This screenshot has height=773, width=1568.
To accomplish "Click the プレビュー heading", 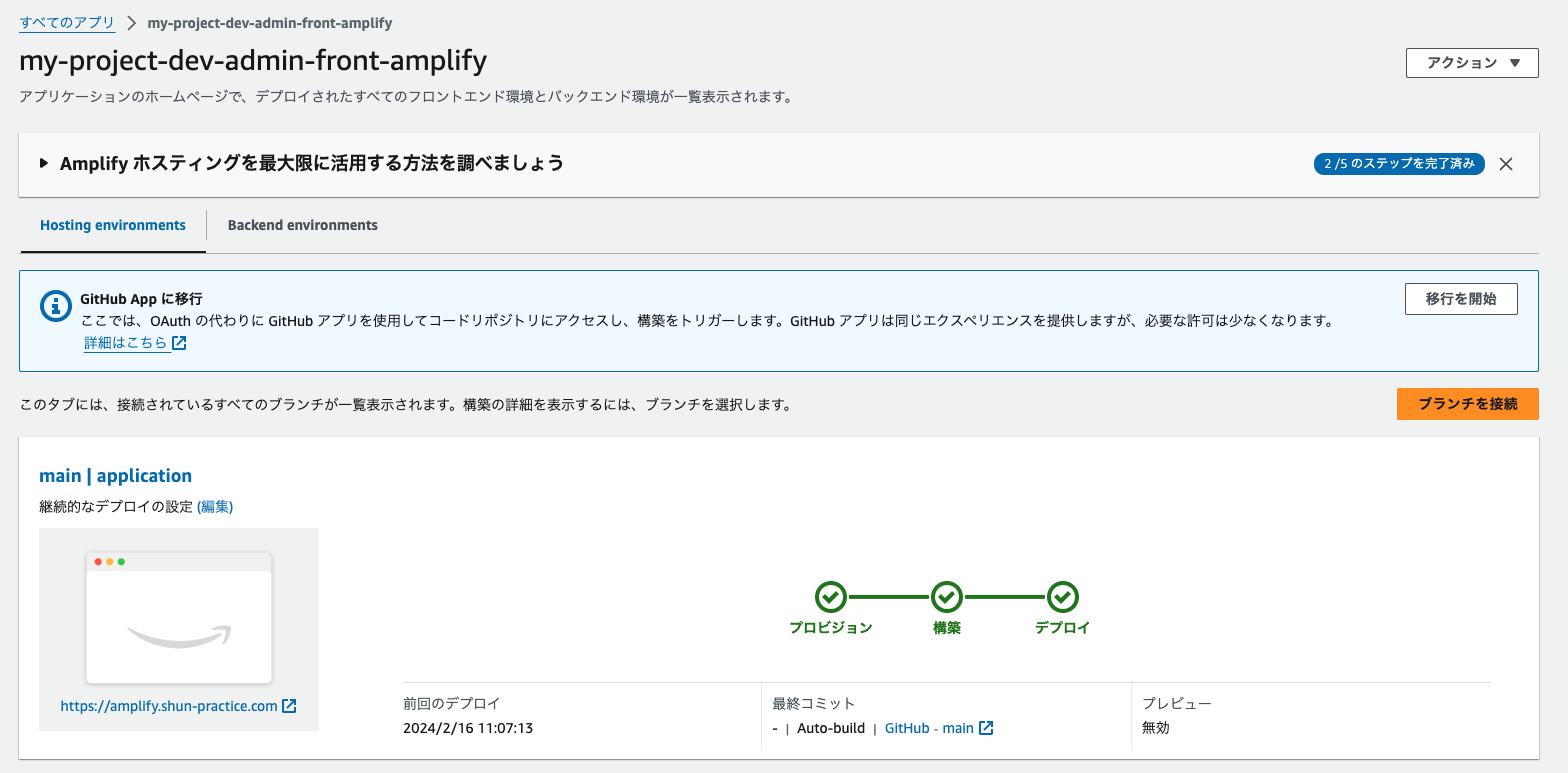I will pos(1177,704).
